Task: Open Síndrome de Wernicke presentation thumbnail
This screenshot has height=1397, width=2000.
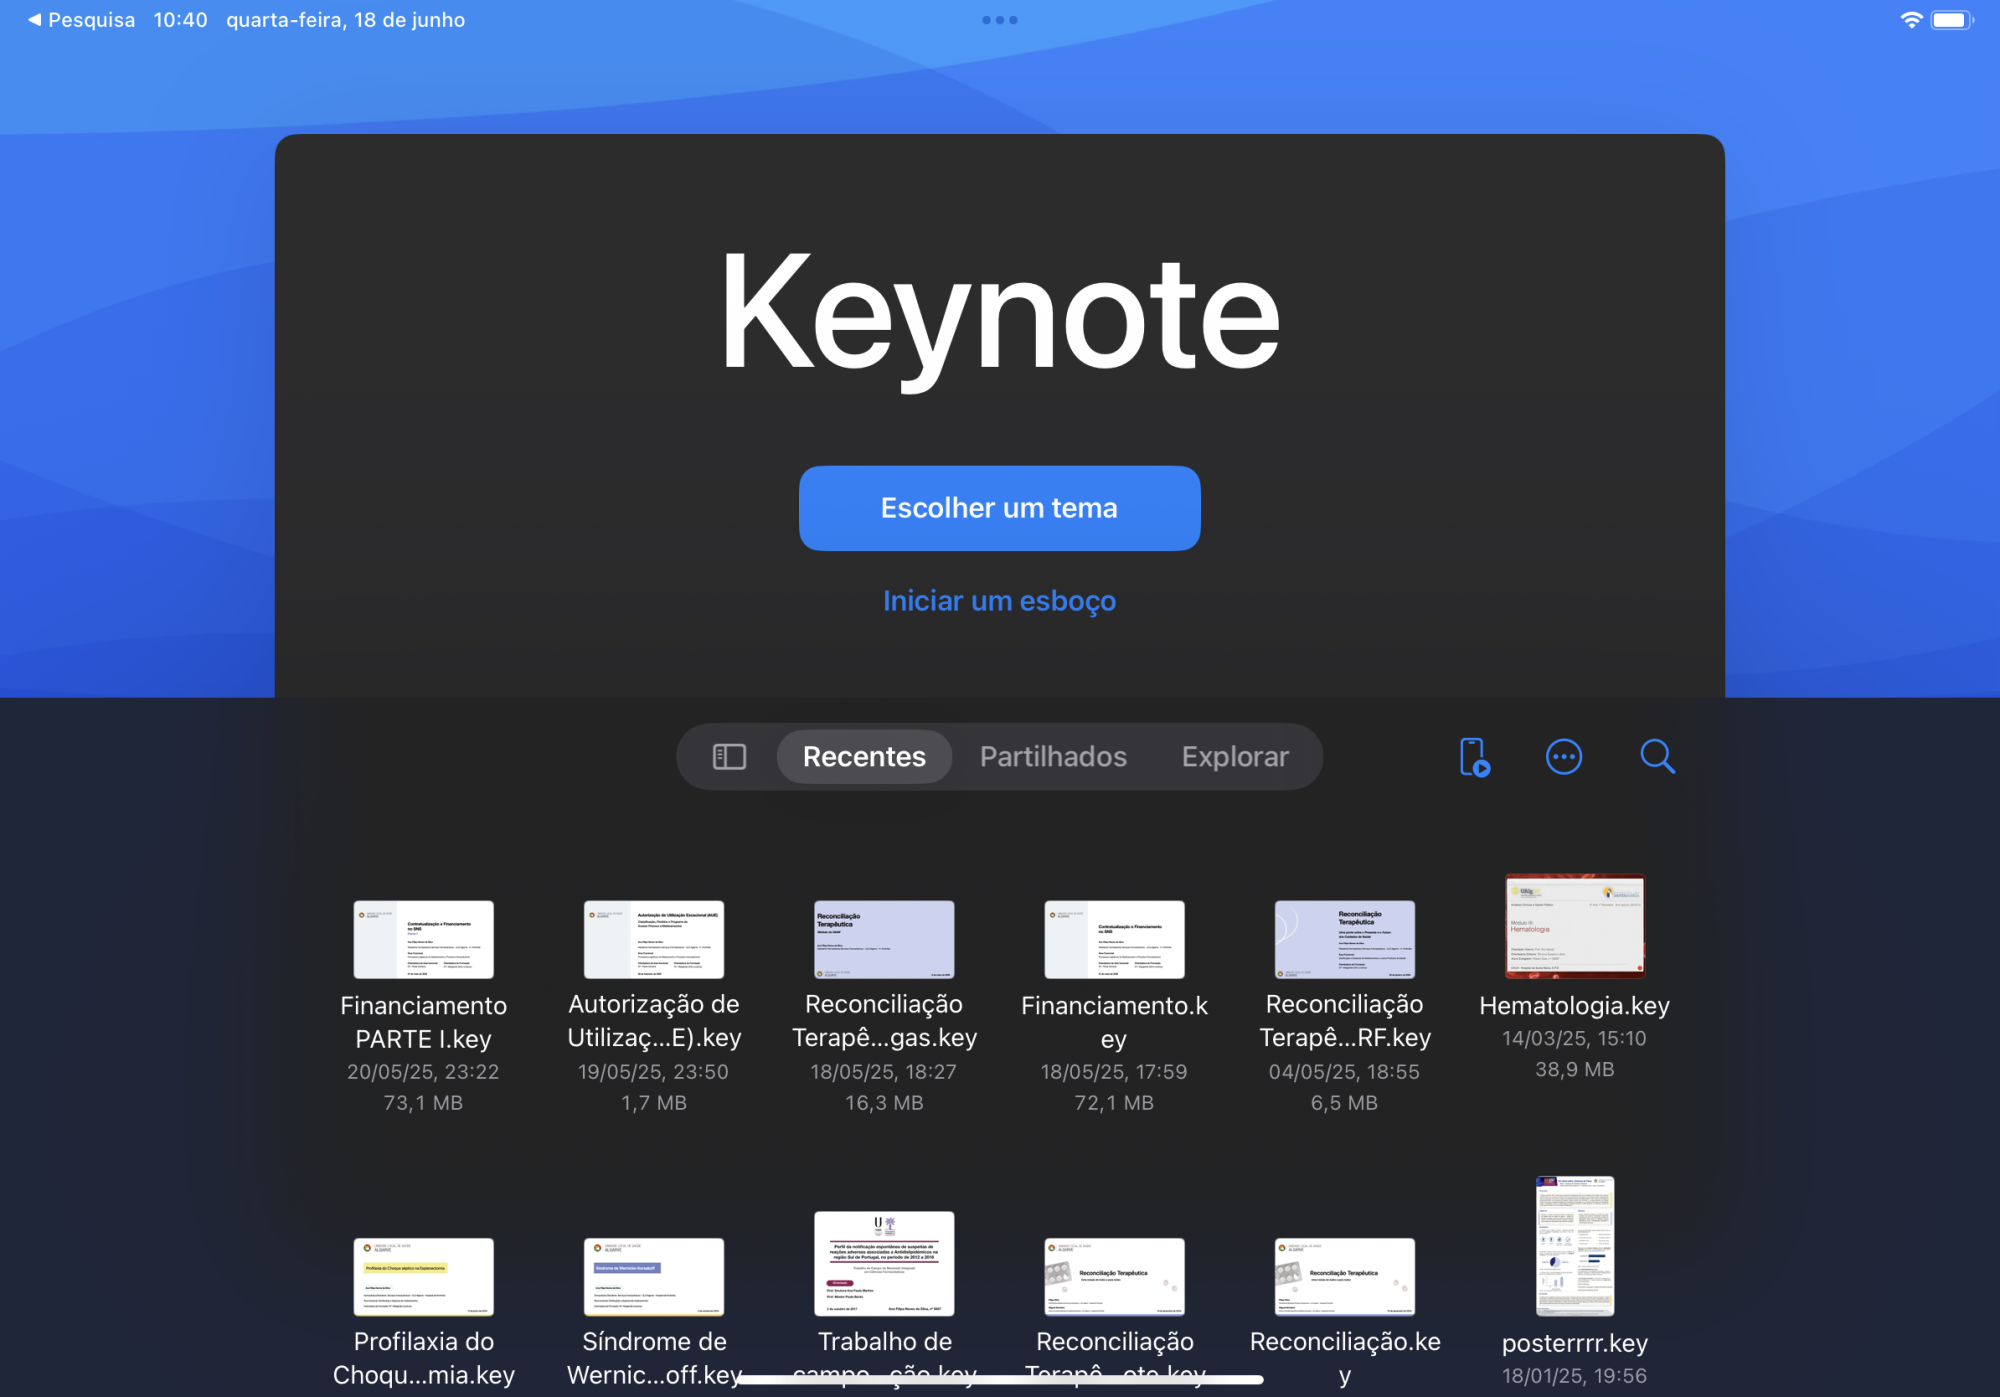Action: click(x=654, y=1277)
